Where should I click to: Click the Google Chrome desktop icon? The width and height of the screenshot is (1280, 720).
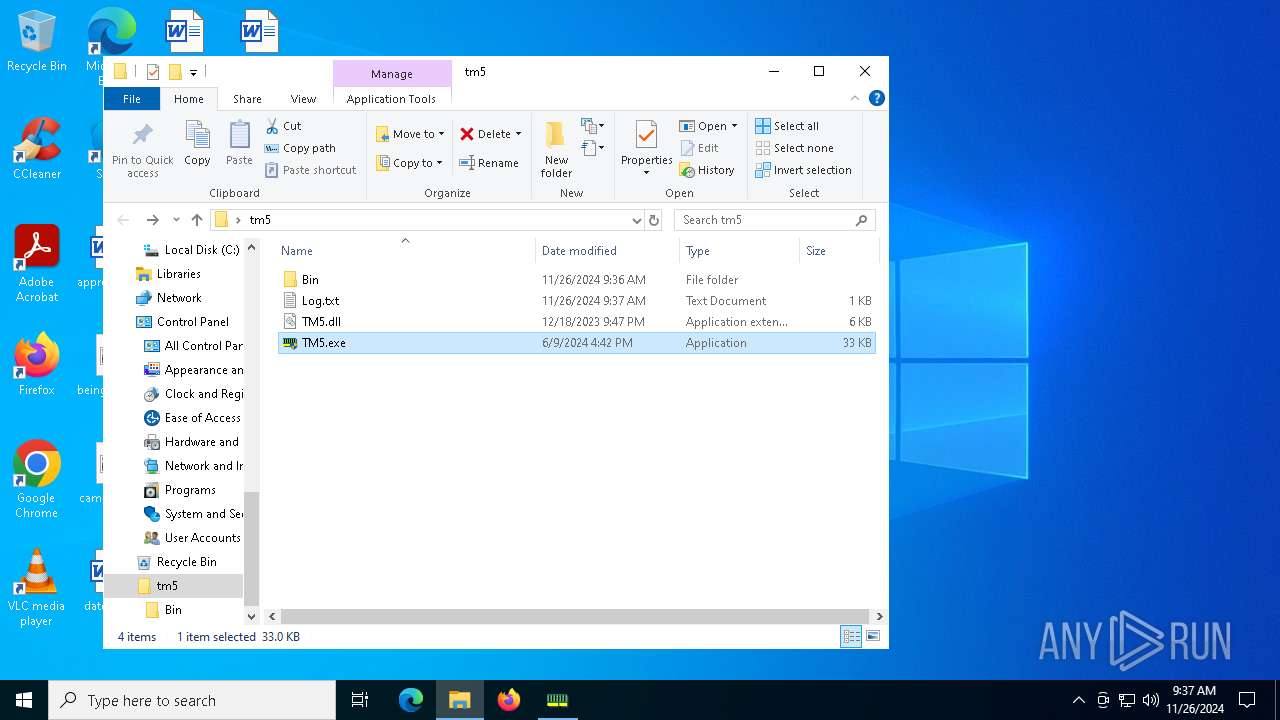tap(37, 478)
